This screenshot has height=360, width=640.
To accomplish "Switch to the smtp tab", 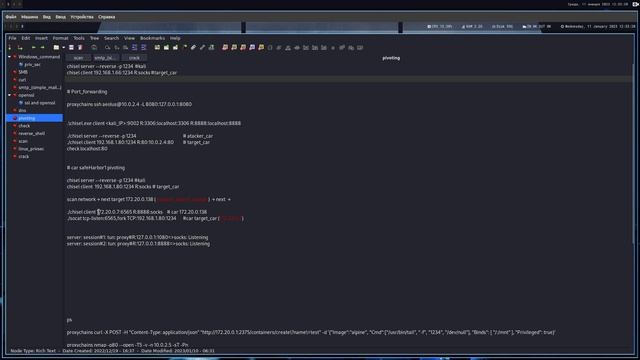I will point(106,58).
